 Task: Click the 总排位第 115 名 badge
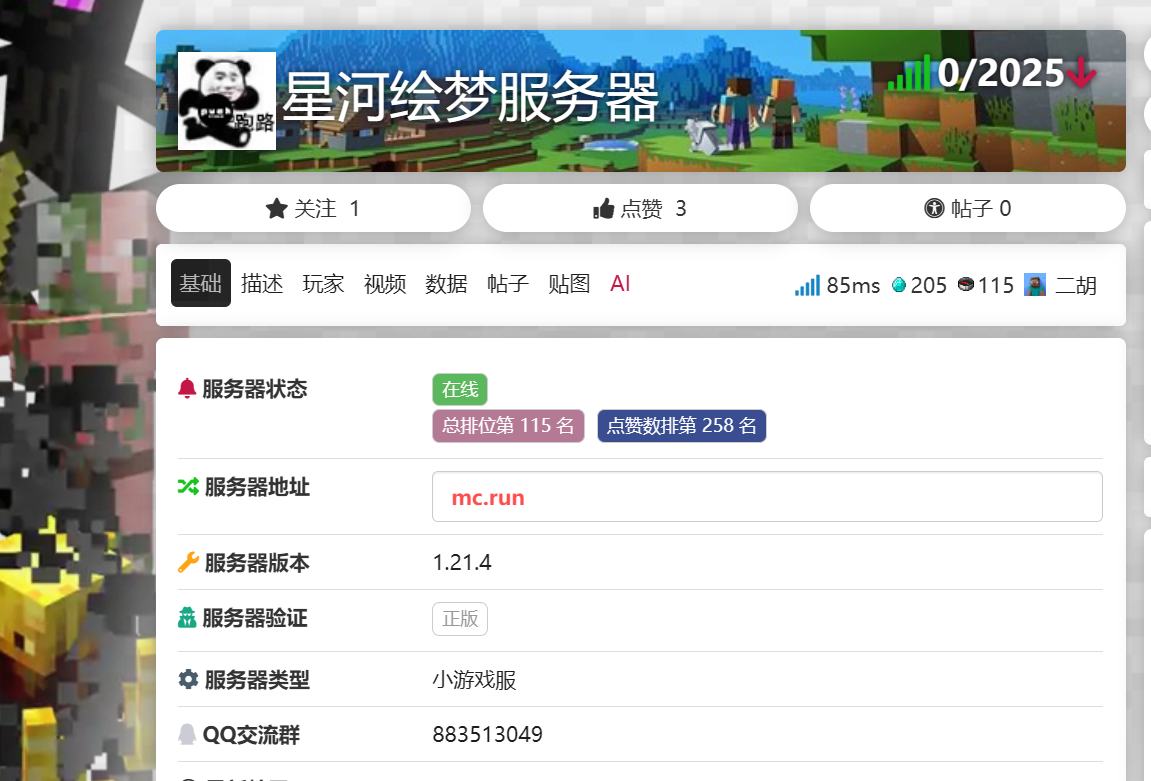[508, 426]
